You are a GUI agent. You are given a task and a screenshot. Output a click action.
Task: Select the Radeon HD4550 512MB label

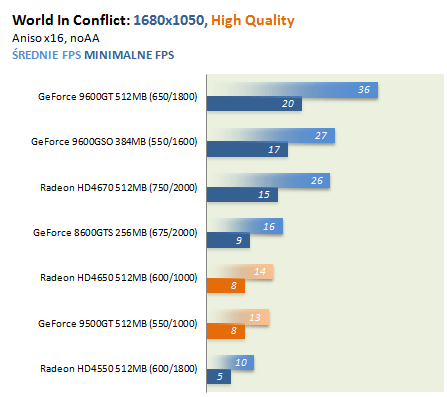(x=119, y=369)
